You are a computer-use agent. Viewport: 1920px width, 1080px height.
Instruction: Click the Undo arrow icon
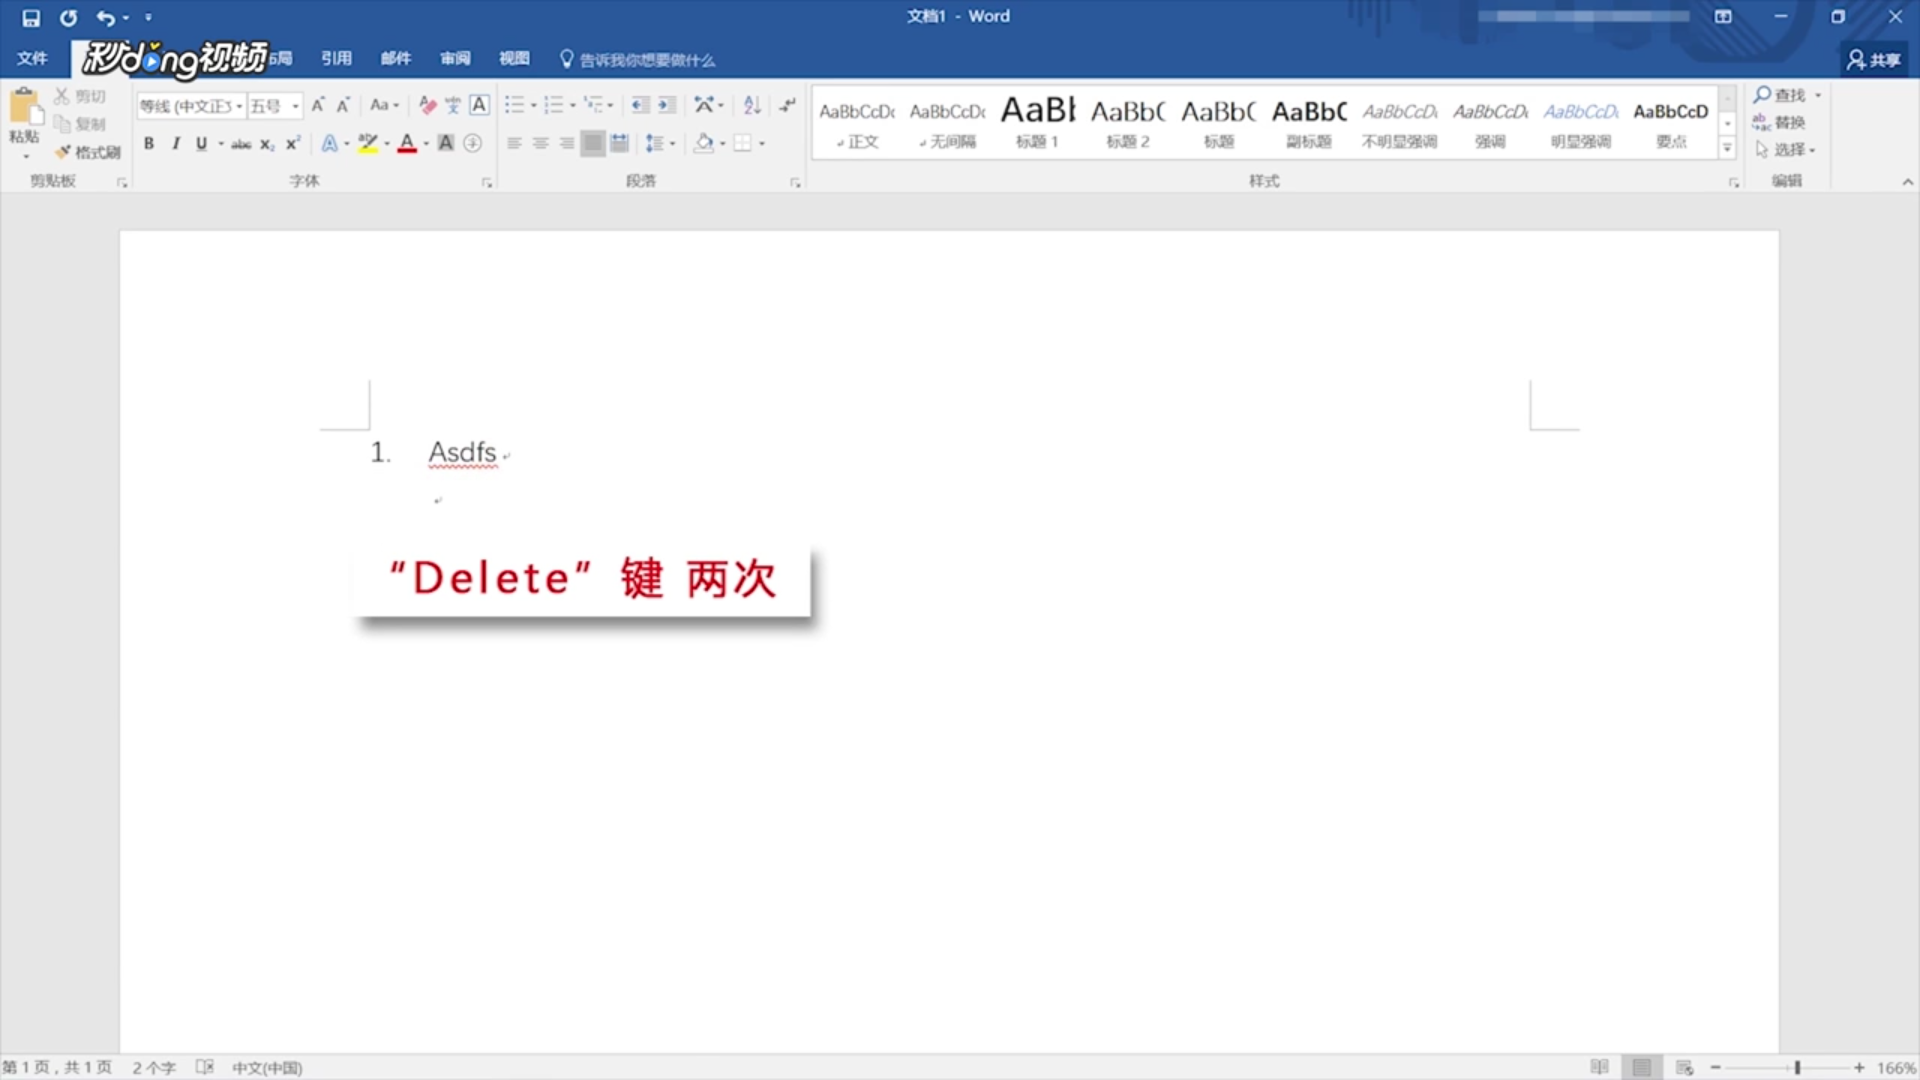pyautogui.click(x=105, y=17)
